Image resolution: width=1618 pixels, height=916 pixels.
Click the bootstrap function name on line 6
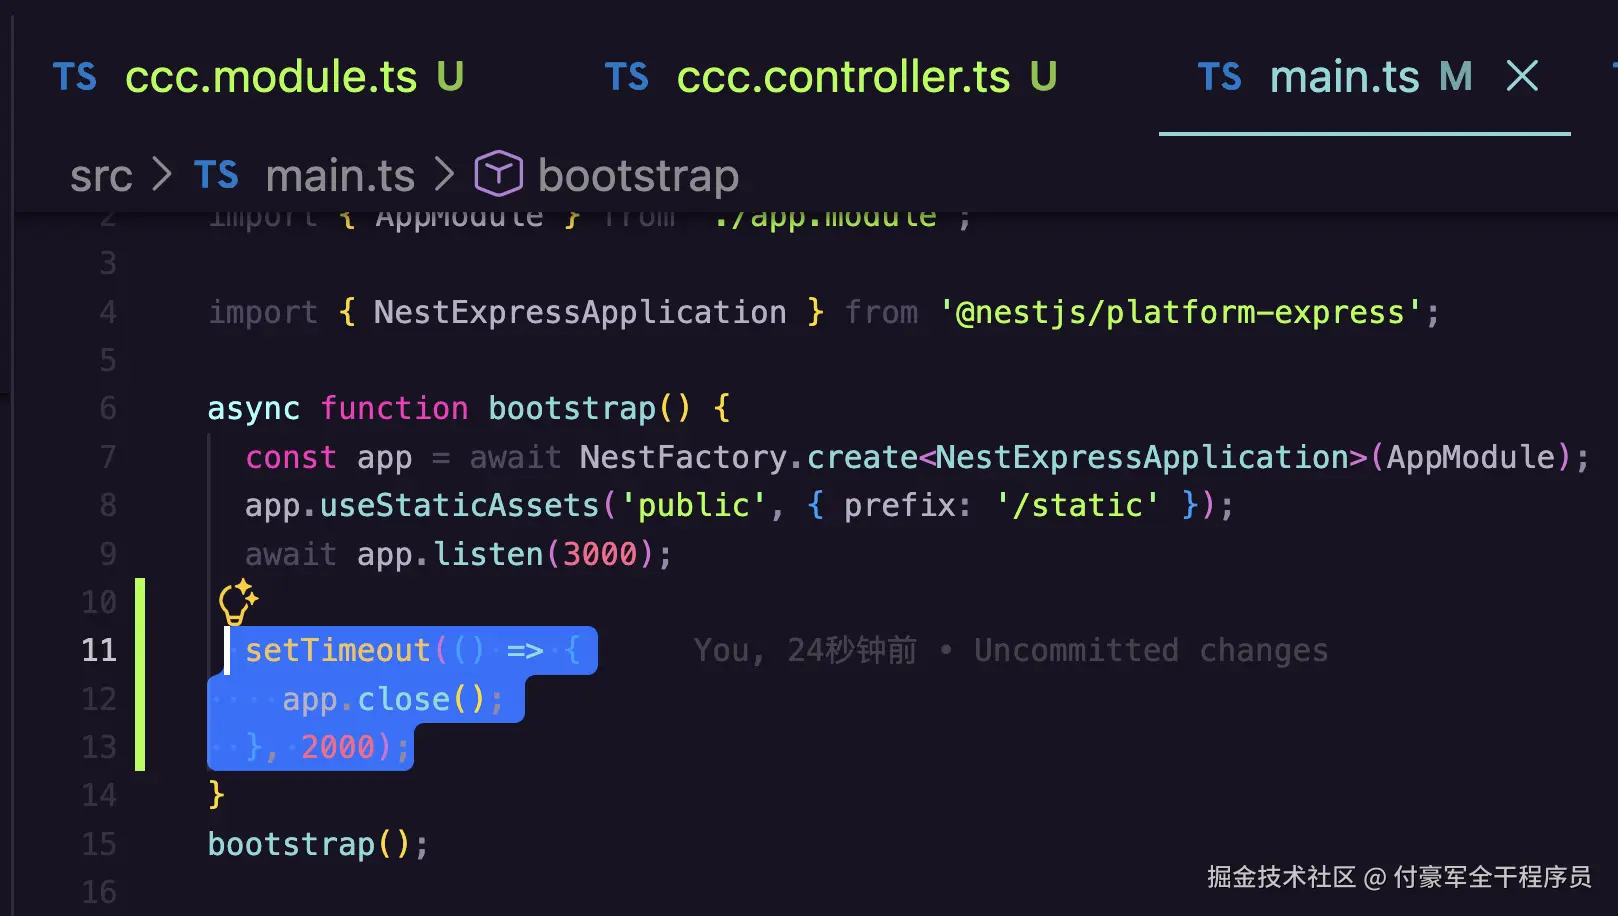pyautogui.click(x=572, y=408)
